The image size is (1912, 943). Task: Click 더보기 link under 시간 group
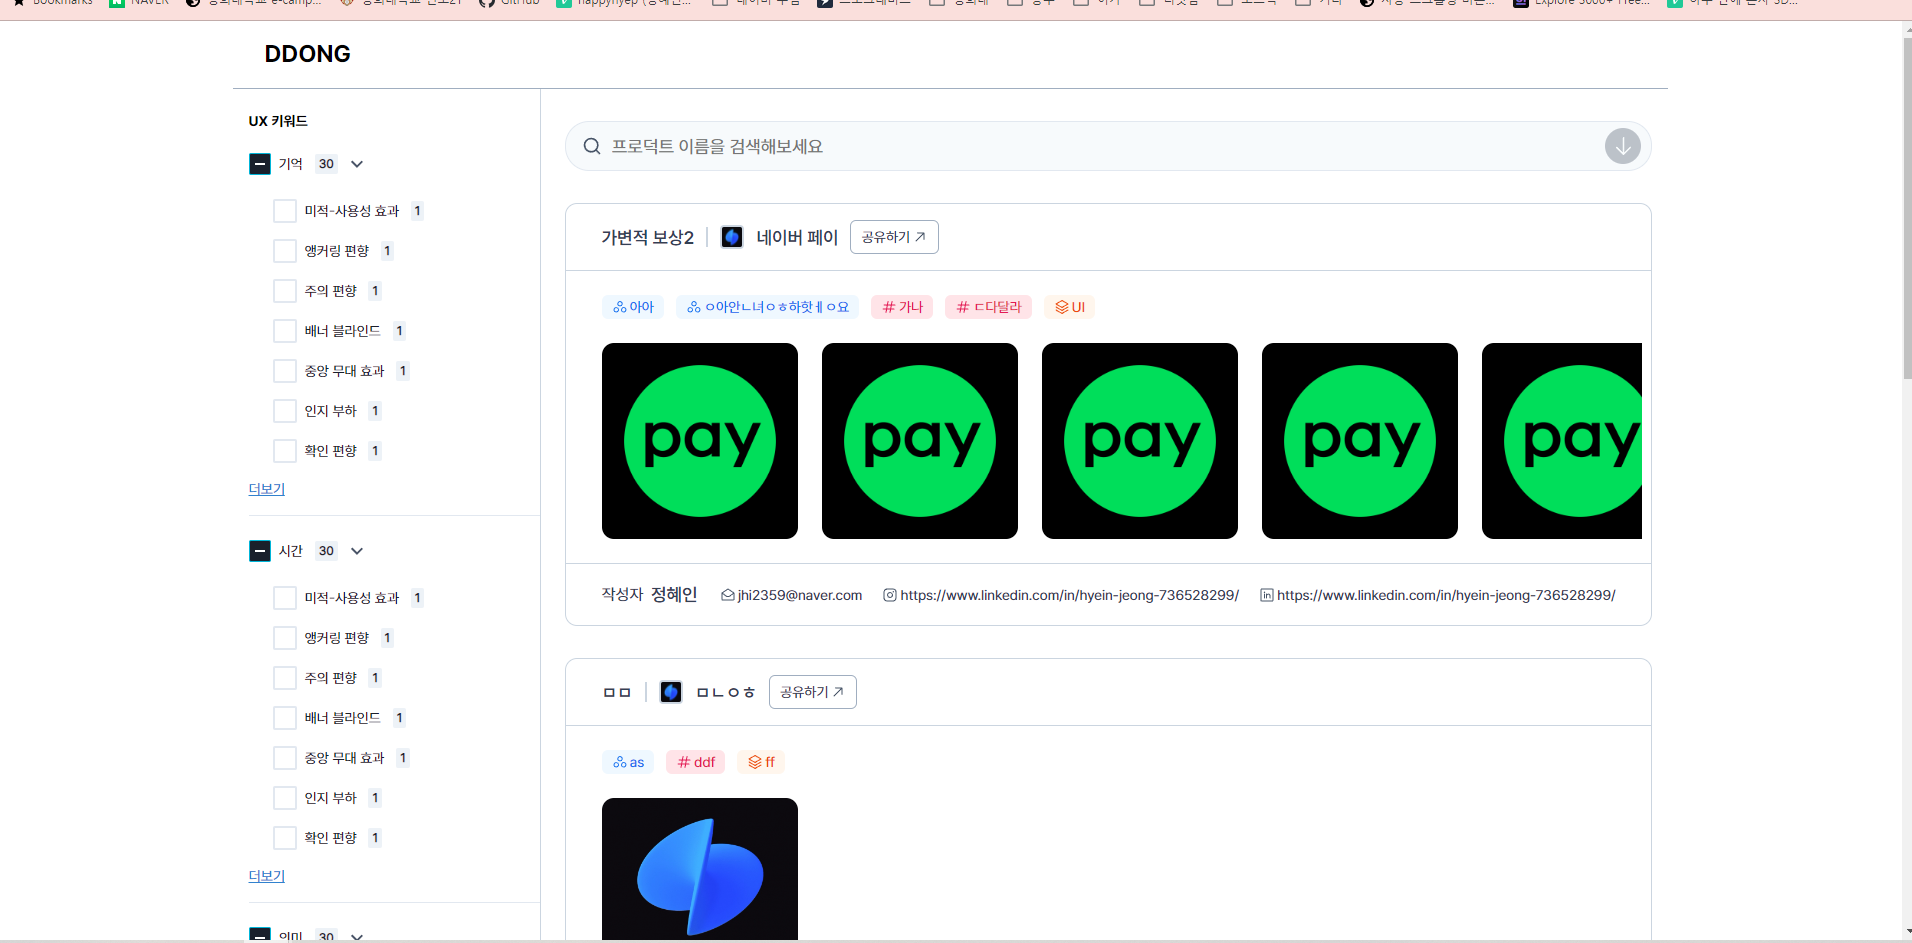click(267, 876)
